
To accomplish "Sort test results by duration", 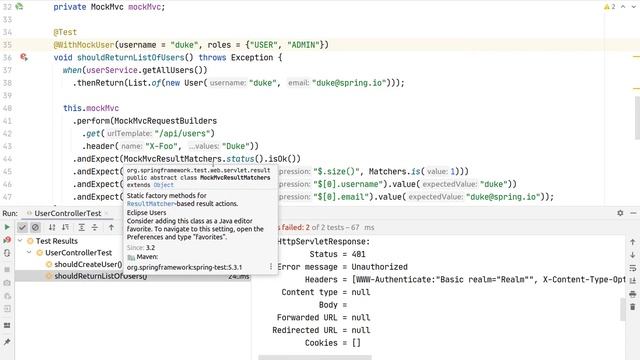I will (65, 227).
